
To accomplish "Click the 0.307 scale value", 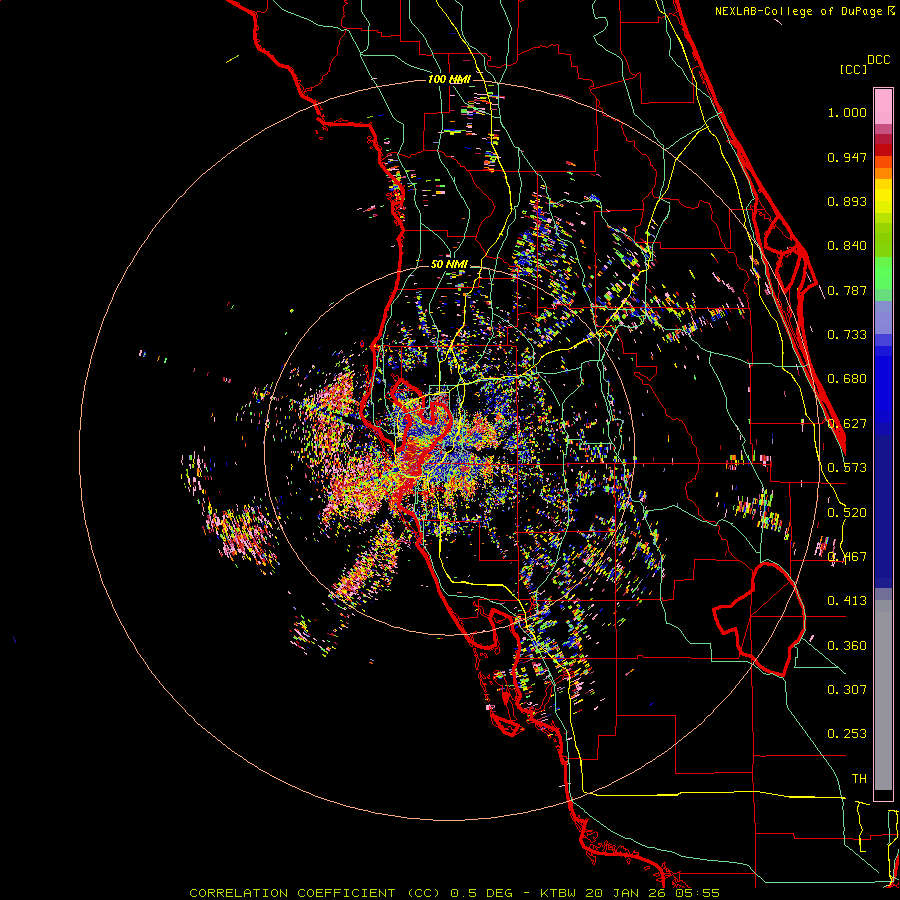I will (847, 690).
